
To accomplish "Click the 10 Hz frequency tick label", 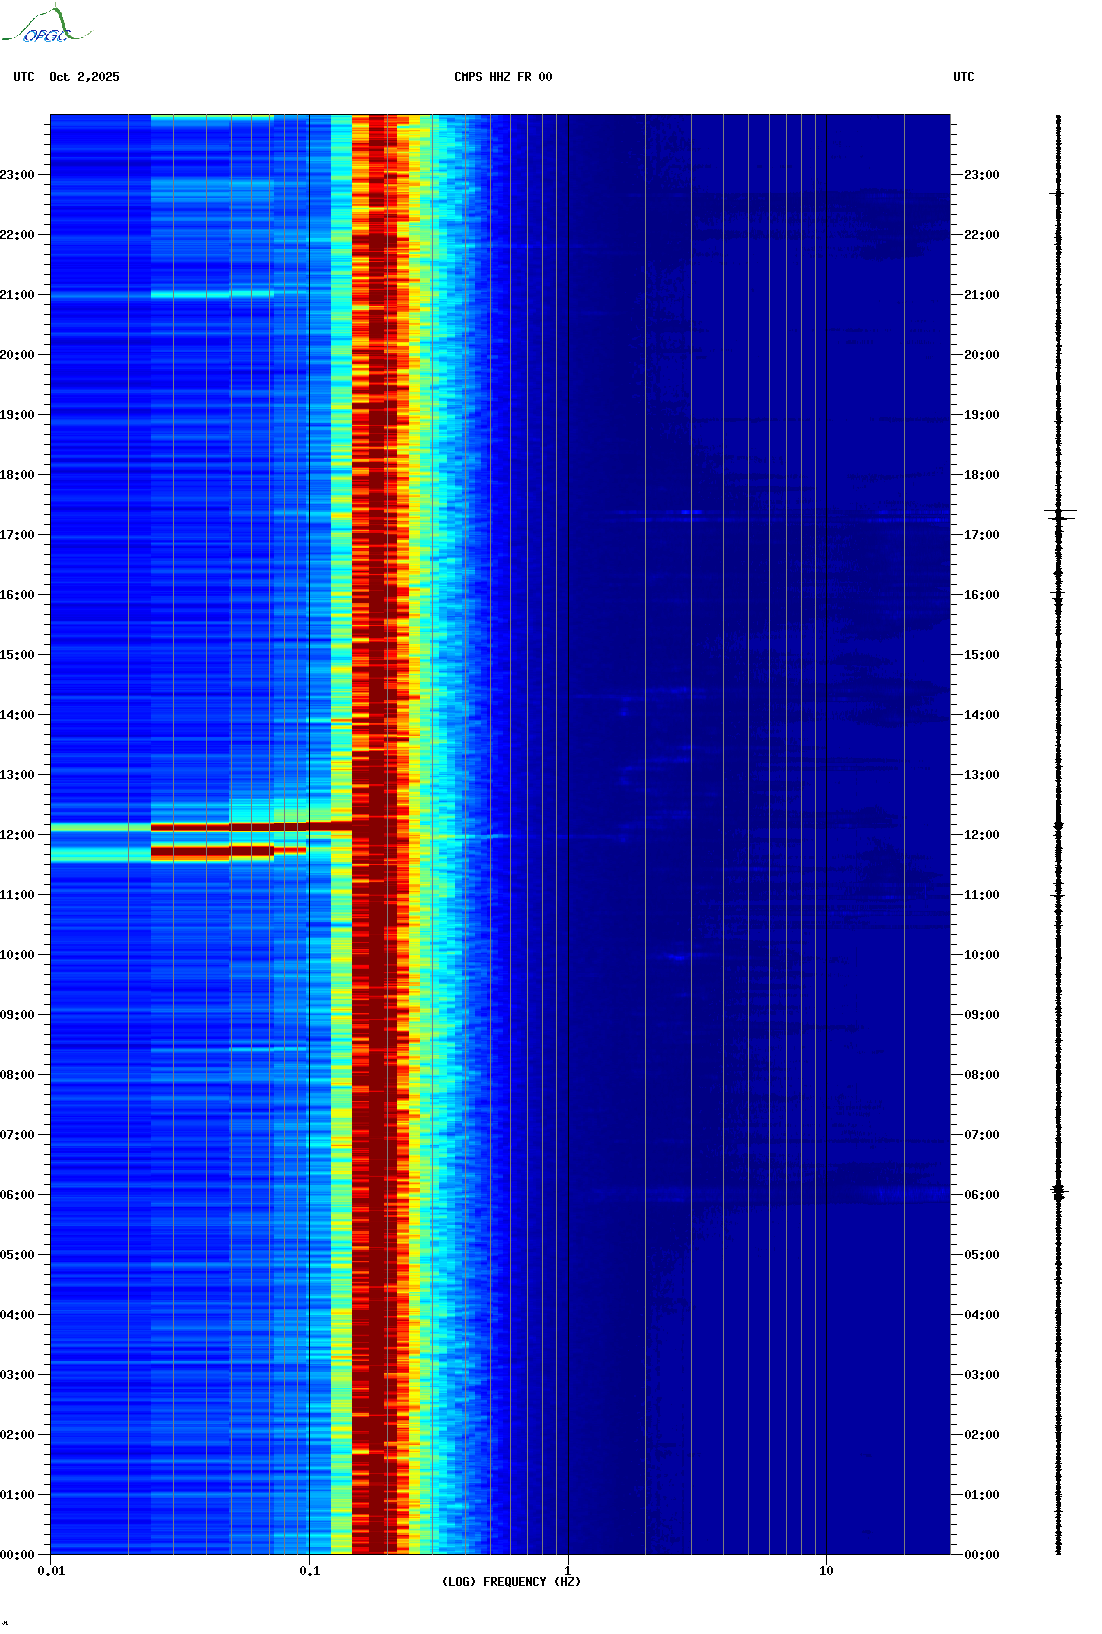I will [x=826, y=1571].
